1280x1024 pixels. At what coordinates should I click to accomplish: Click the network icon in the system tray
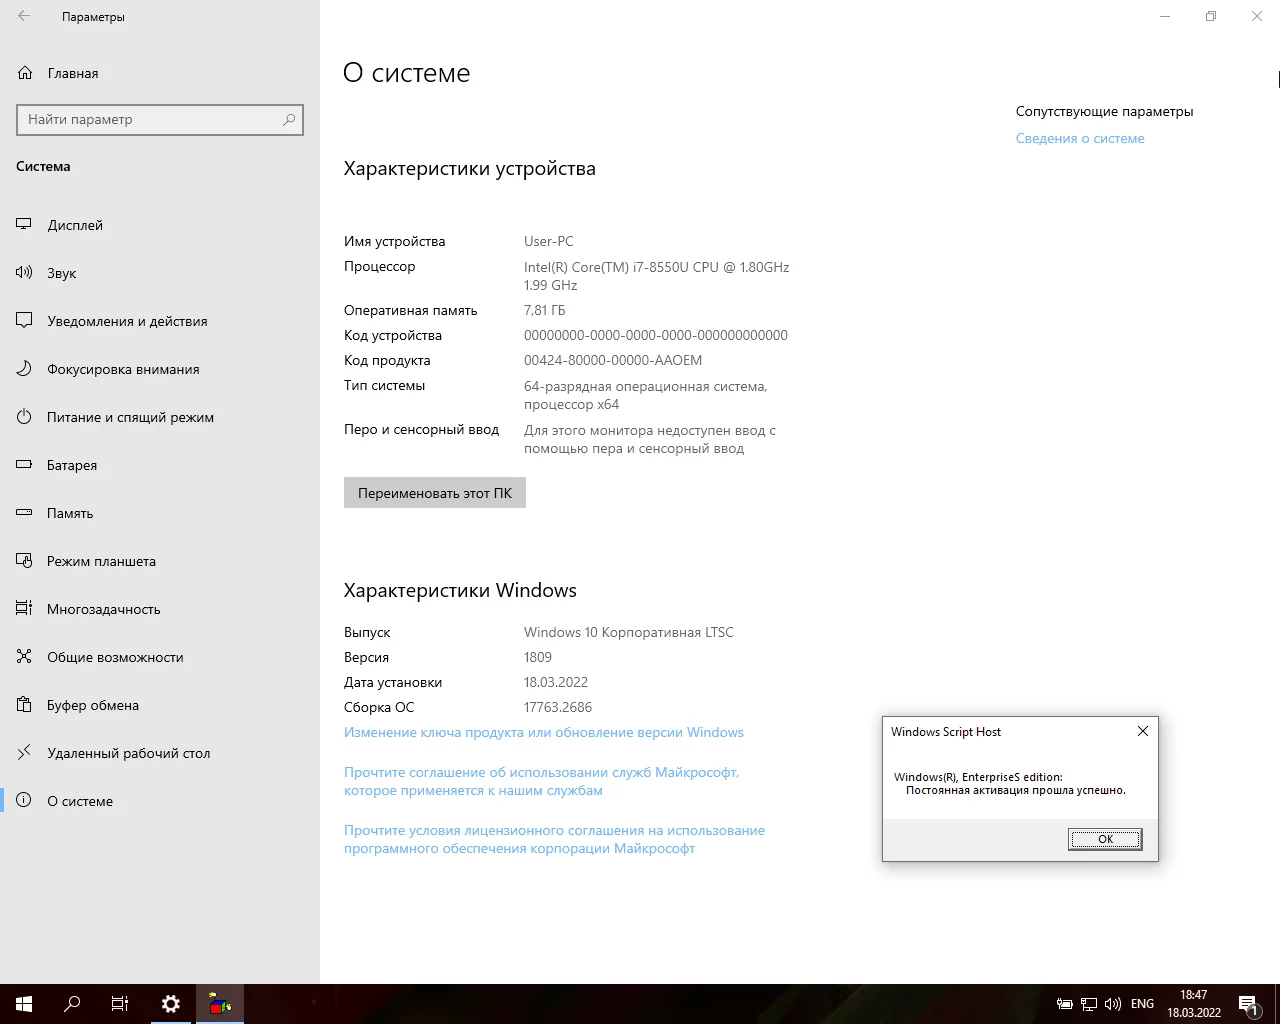click(1089, 1004)
